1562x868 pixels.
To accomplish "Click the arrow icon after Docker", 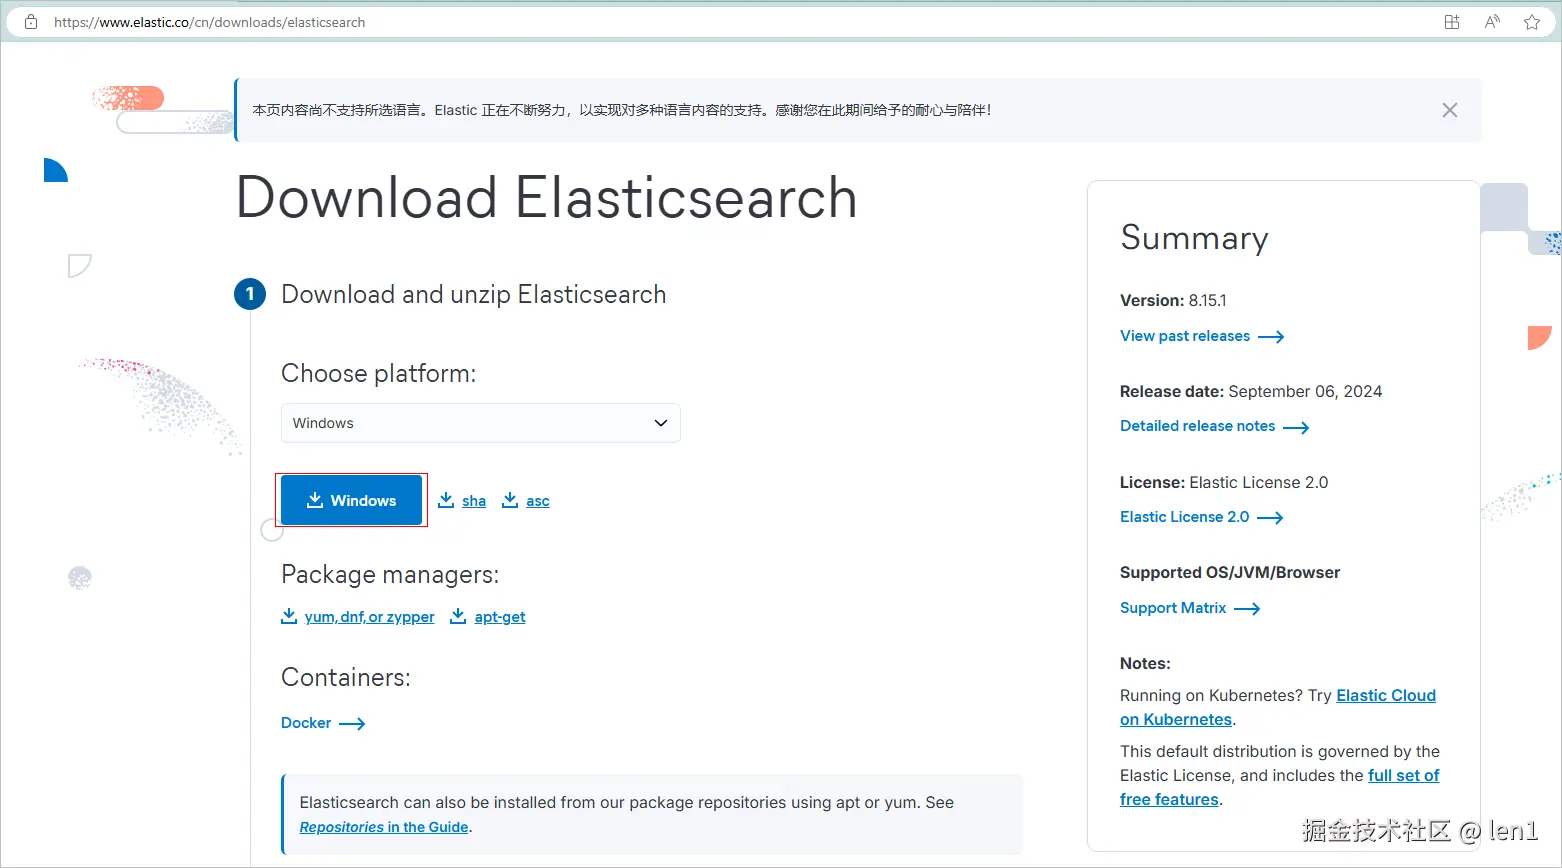I will [352, 724].
